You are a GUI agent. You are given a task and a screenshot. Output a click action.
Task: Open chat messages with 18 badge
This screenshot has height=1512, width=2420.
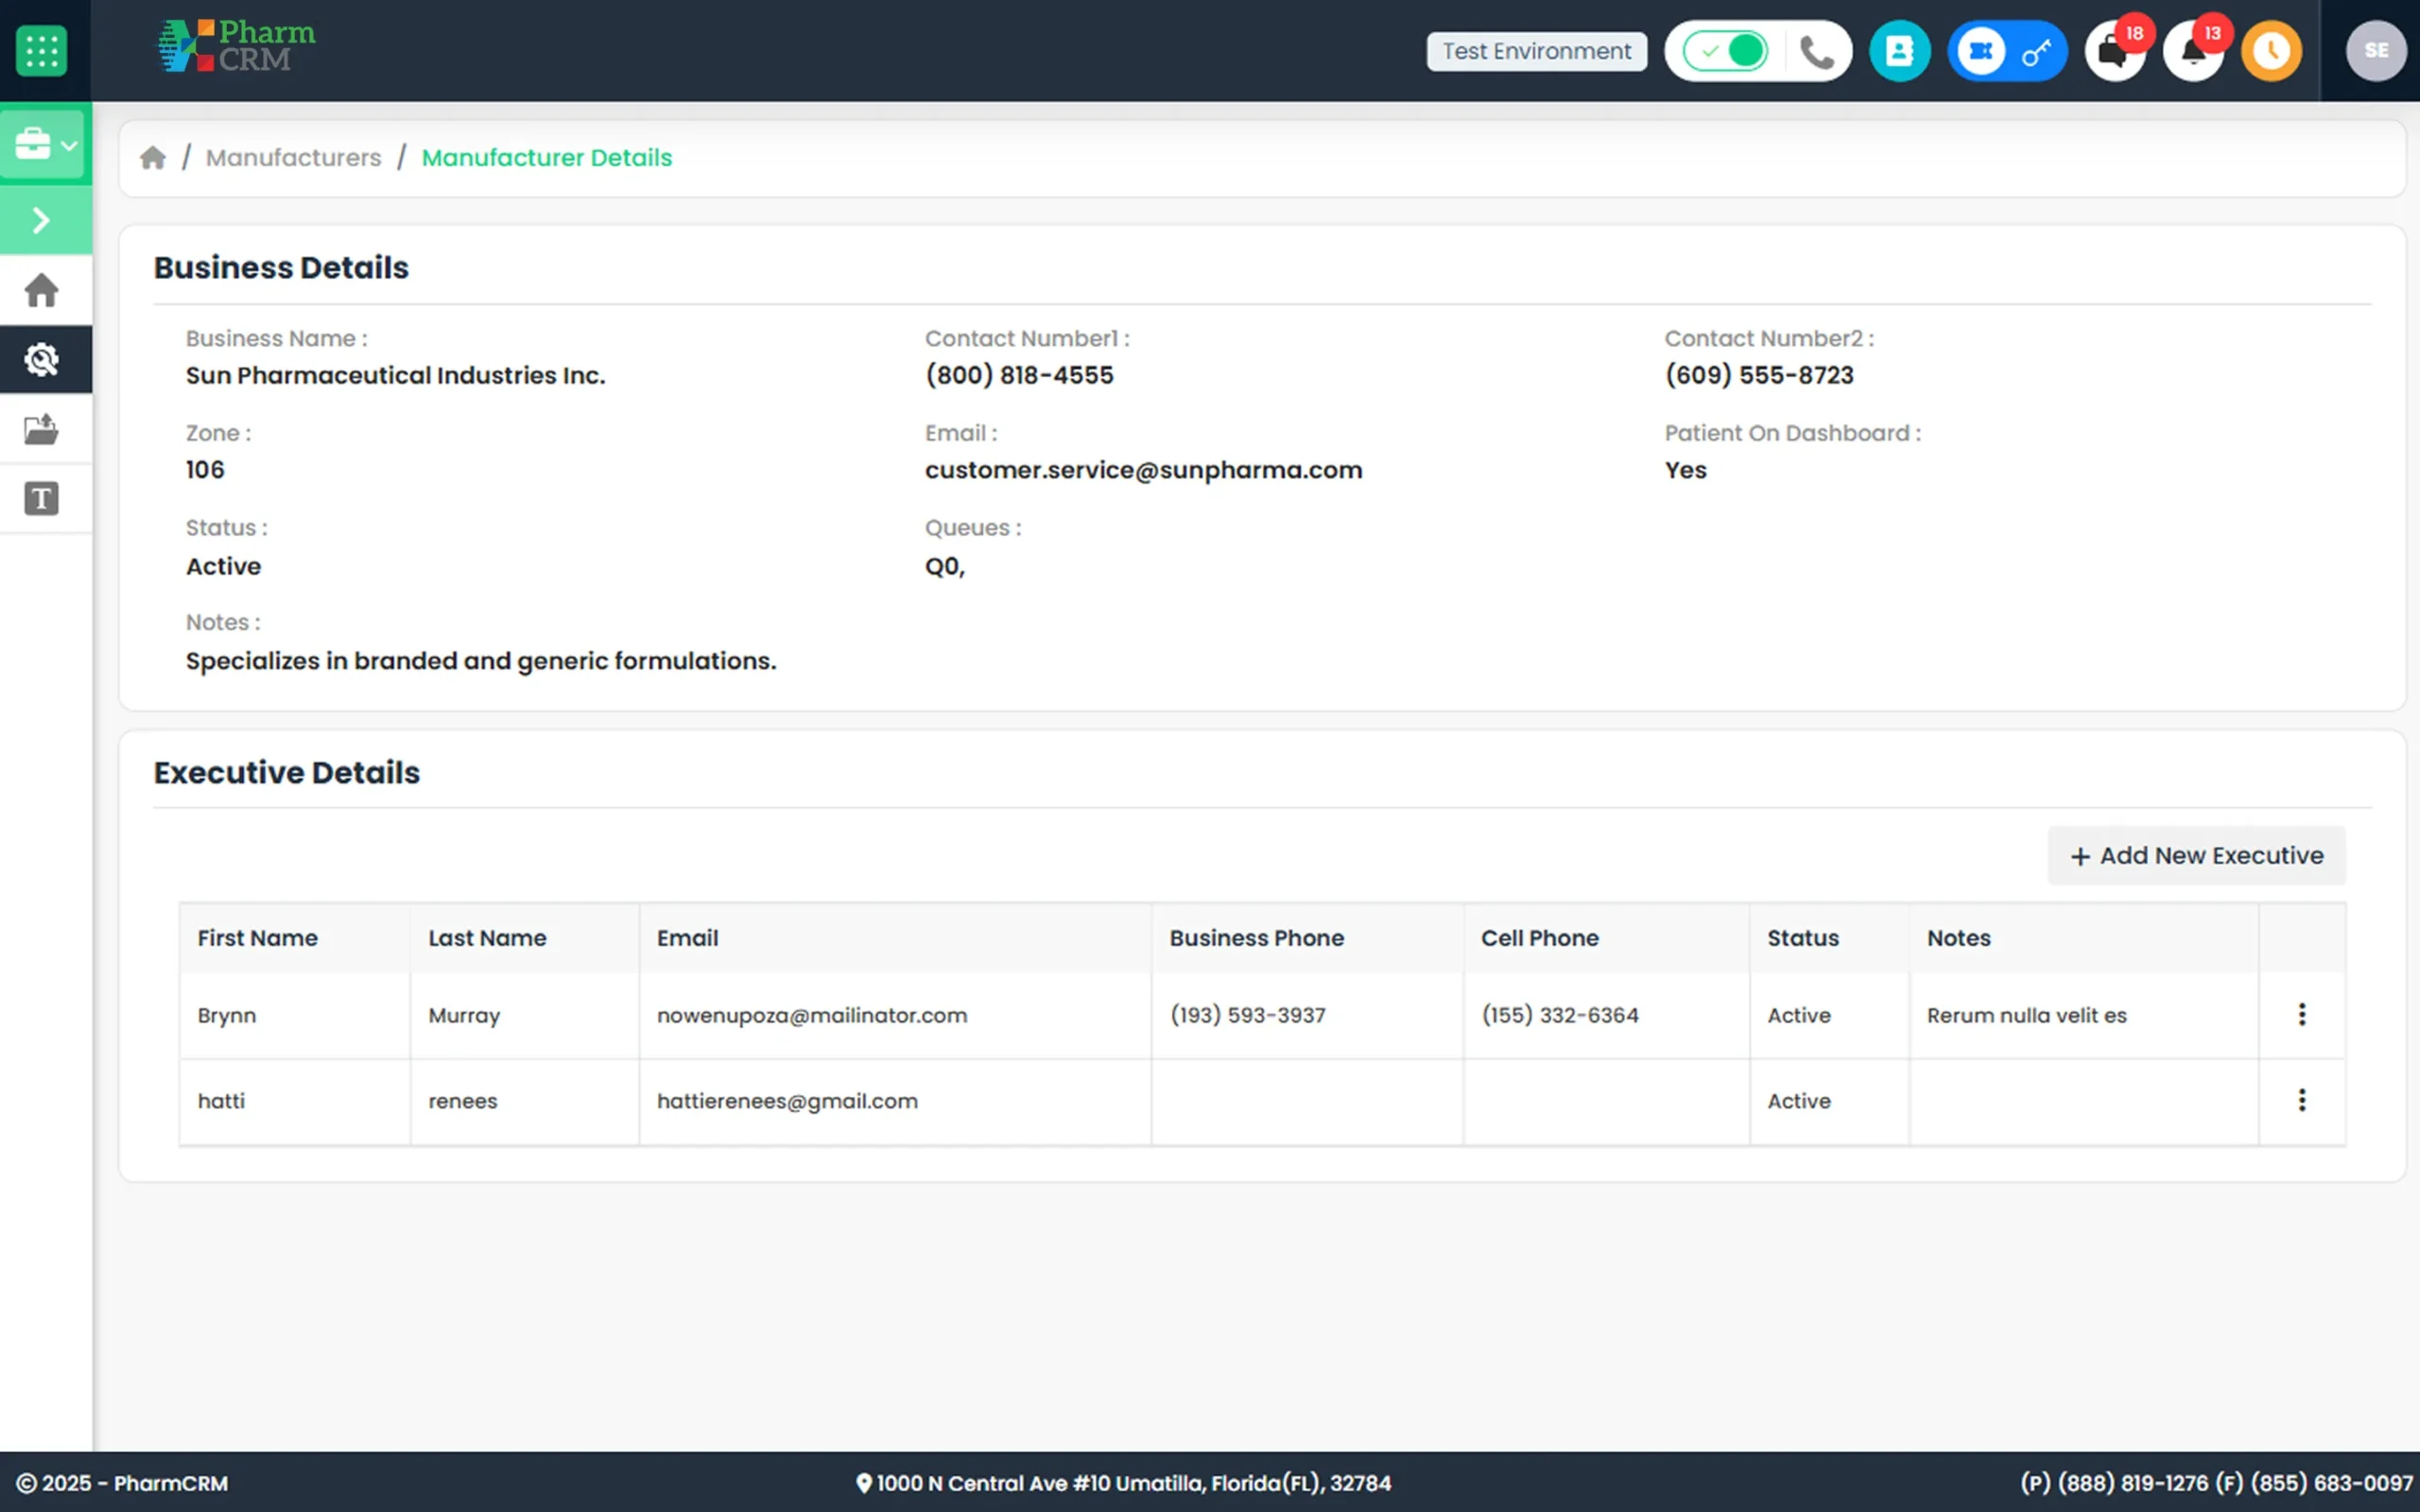click(2114, 50)
